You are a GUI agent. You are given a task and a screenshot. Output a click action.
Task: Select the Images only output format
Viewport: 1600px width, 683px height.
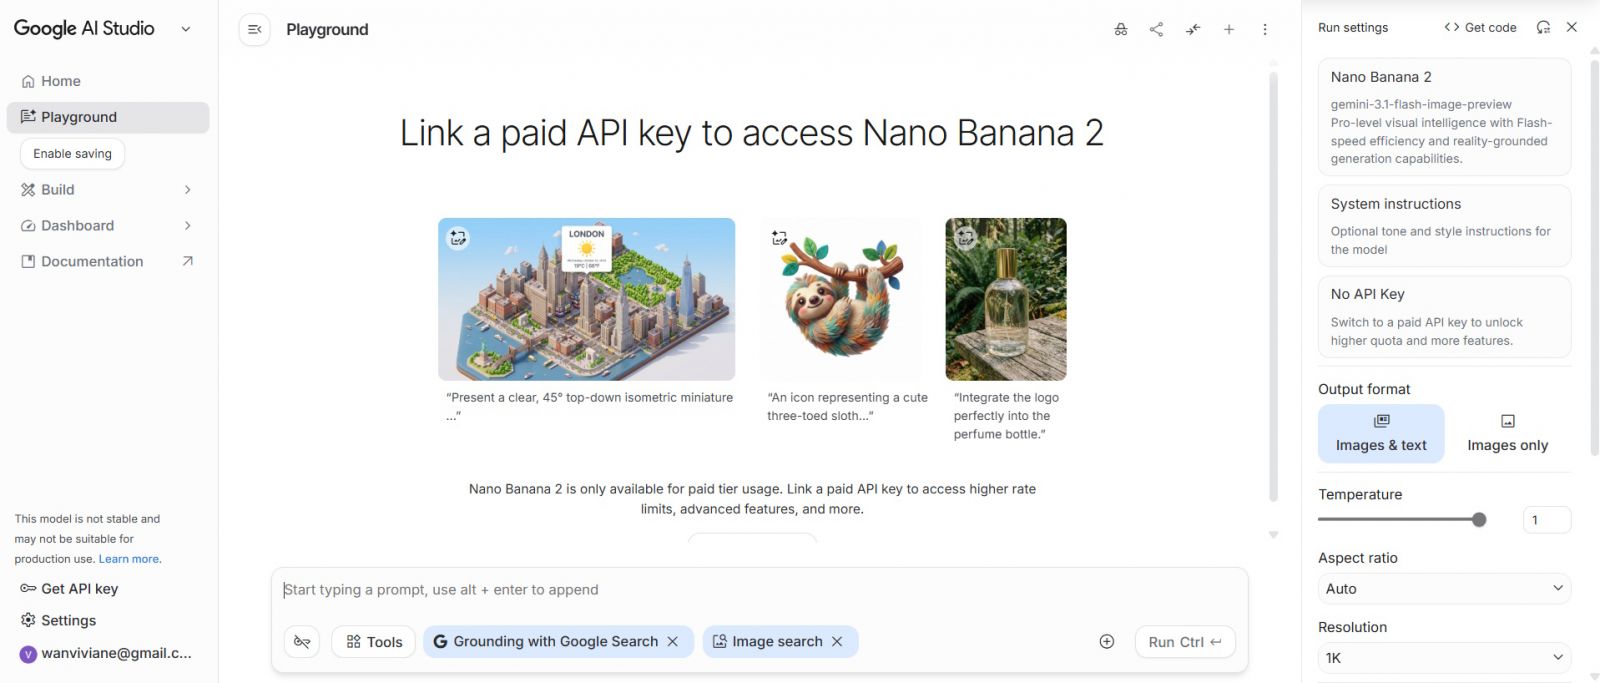pyautogui.click(x=1507, y=434)
